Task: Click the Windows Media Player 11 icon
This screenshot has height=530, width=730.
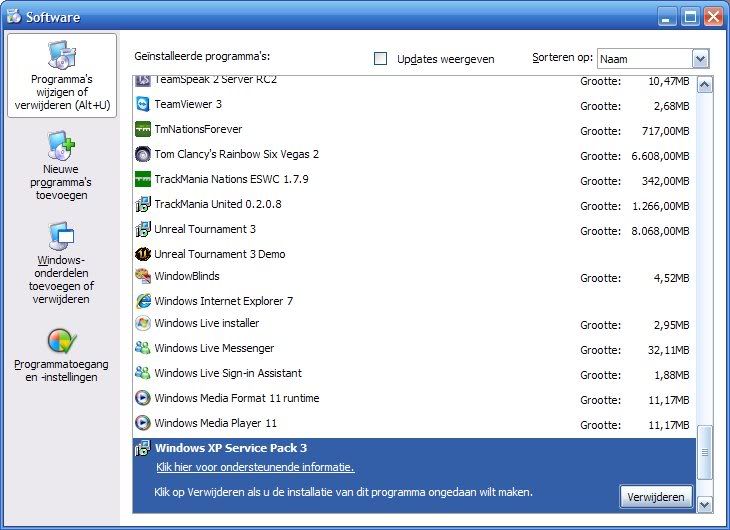Action: click(143, 423)
